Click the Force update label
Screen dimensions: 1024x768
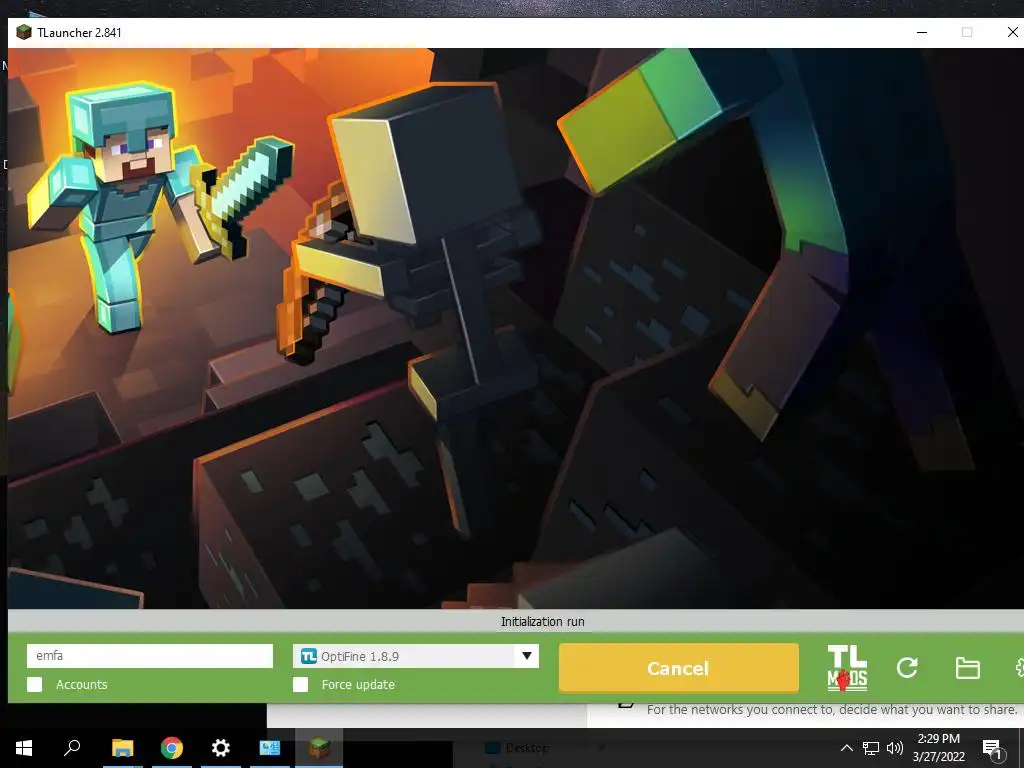click(x=358, y=684)
